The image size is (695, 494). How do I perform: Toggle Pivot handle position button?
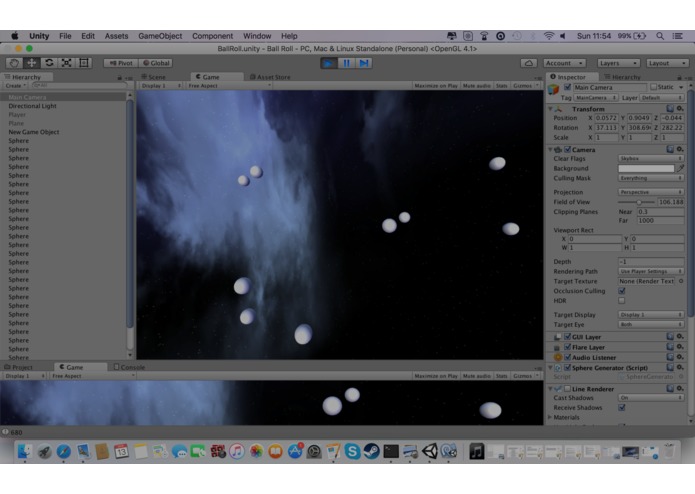coord(121,63)
